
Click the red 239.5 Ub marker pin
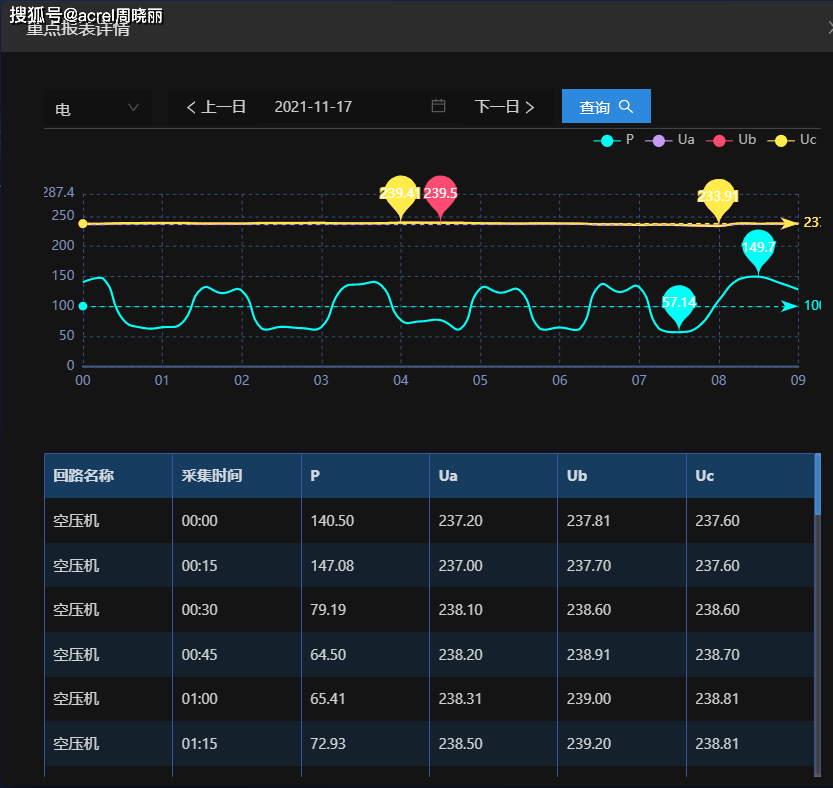(x=440, y=195)
